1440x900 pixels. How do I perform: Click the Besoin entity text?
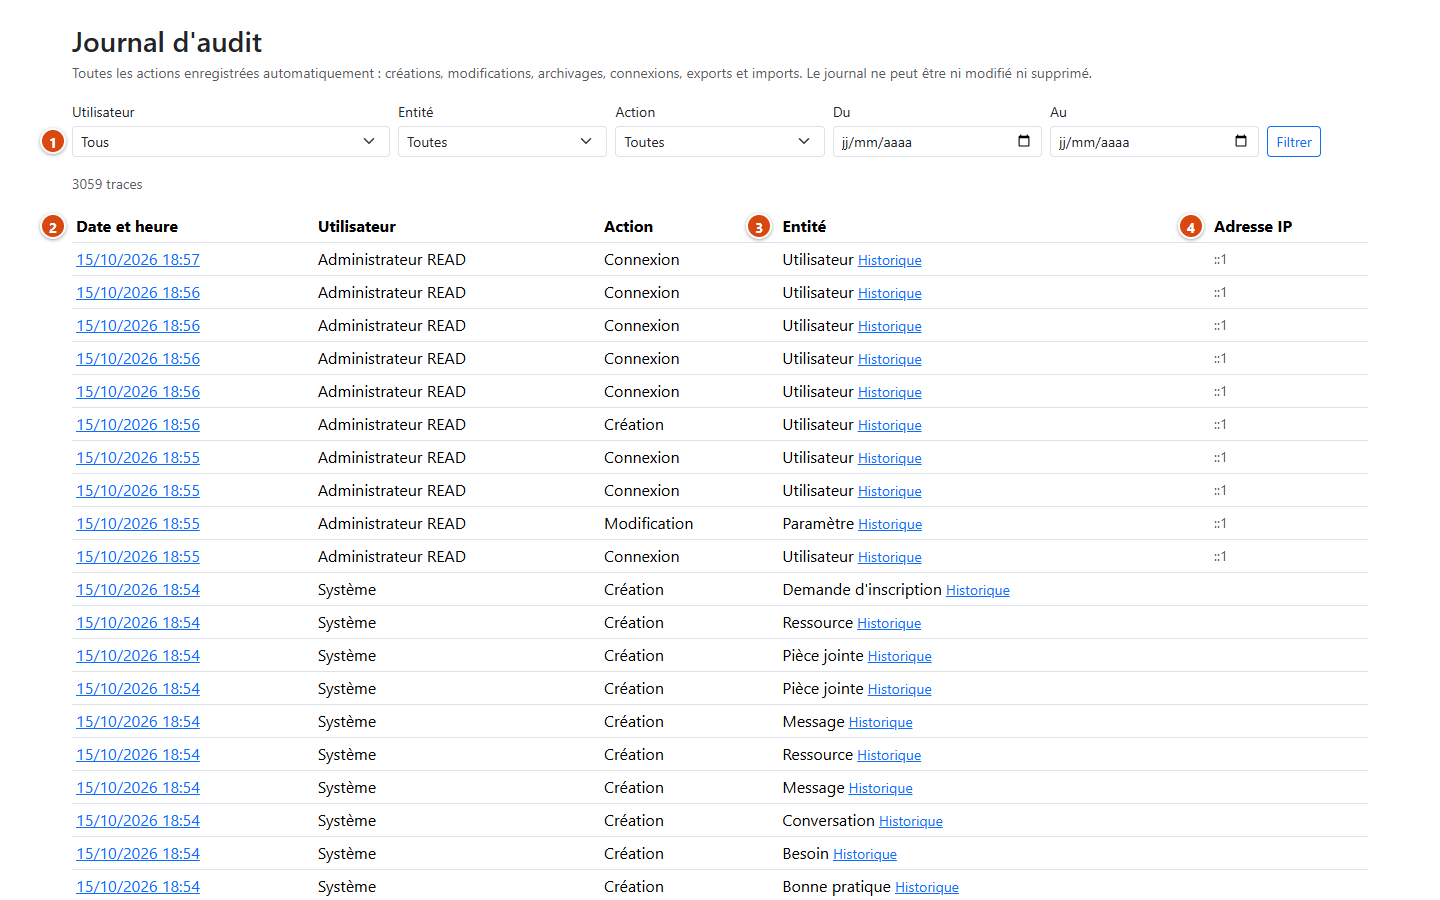806,854
